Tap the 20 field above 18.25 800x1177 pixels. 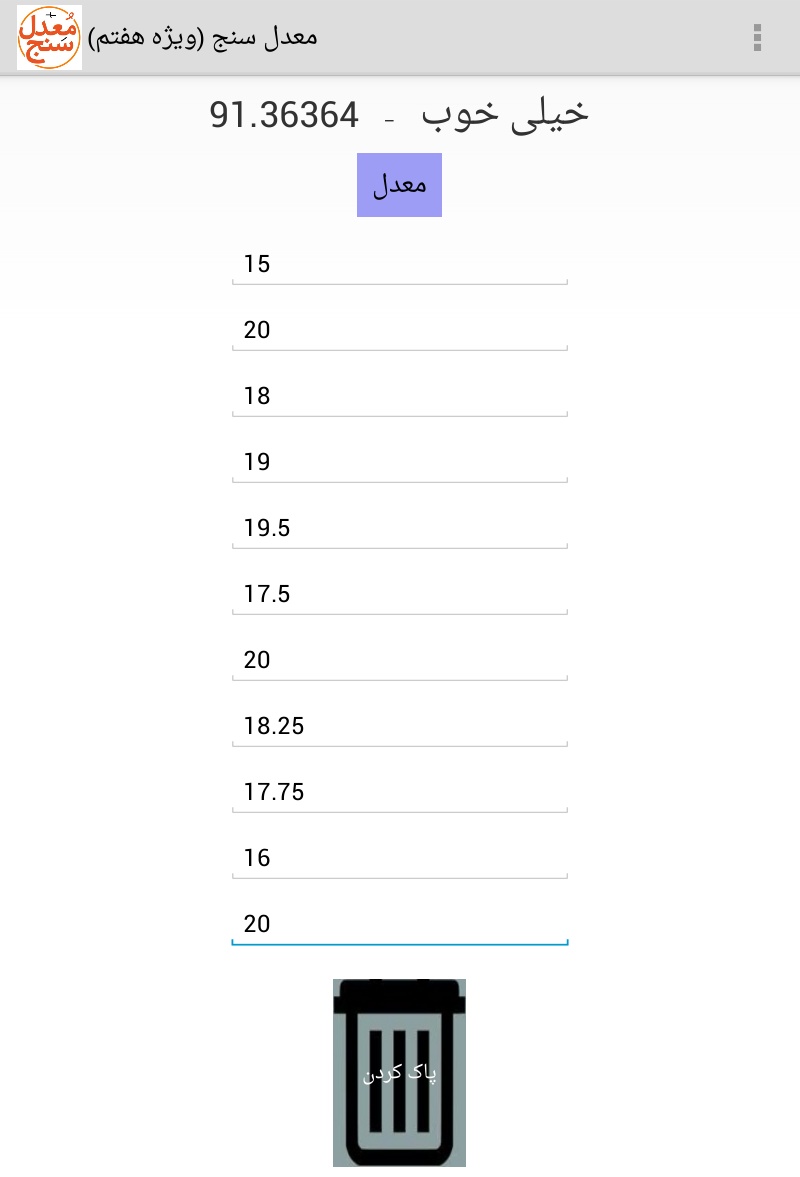[x=399, y=661]
